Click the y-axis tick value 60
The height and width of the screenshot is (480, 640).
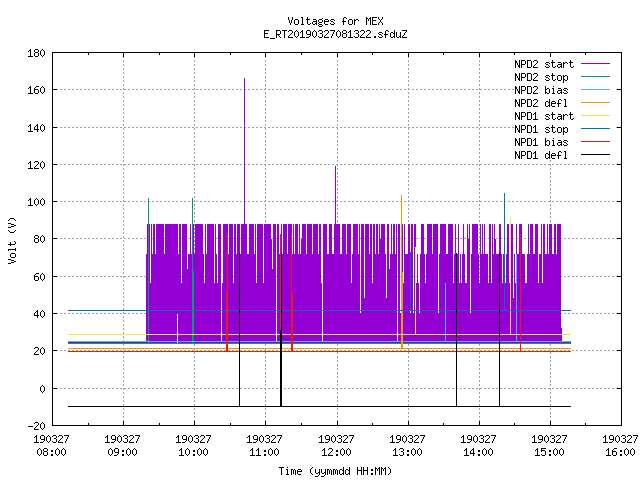pos(40,277)
